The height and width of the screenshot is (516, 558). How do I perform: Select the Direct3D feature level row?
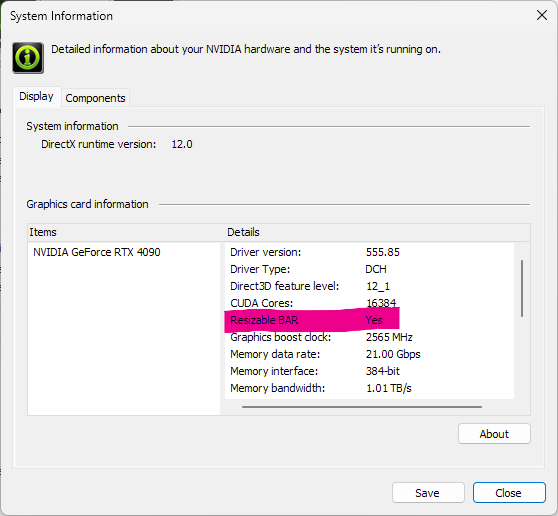(369, 286)
